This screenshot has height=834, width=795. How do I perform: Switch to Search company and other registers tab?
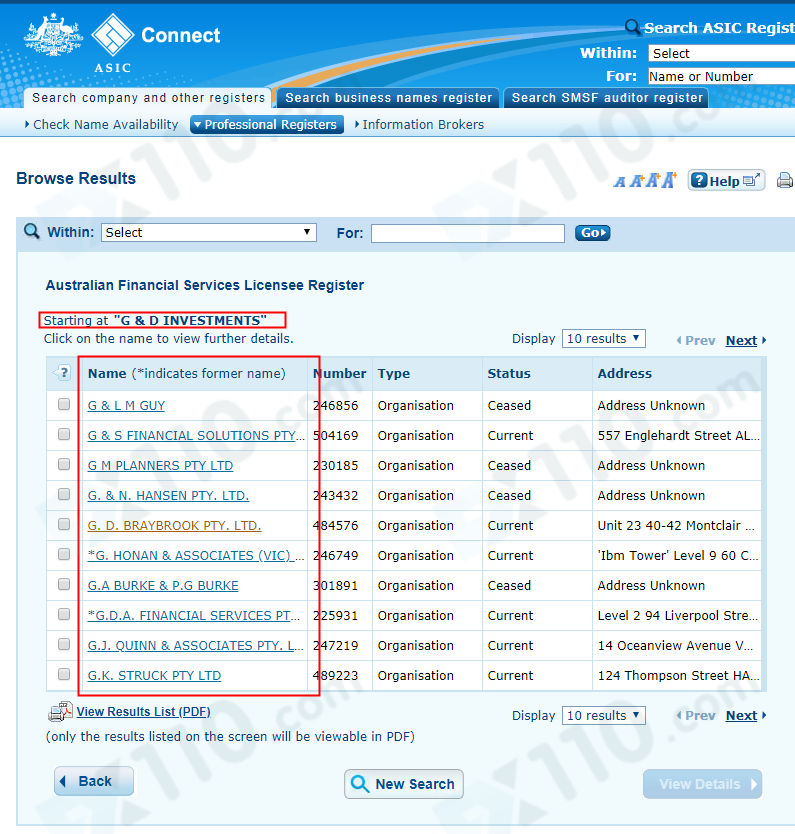click(148, 98)
